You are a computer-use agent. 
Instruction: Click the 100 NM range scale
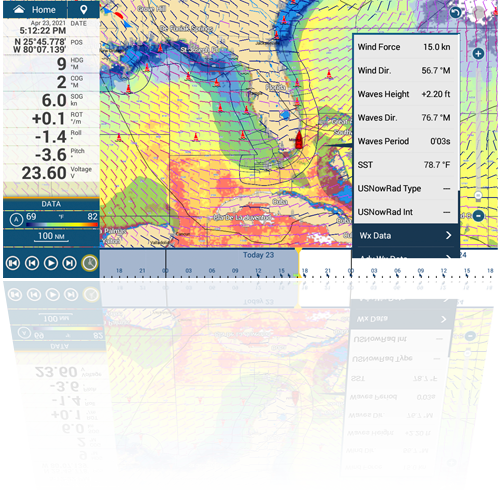(51, 236)
